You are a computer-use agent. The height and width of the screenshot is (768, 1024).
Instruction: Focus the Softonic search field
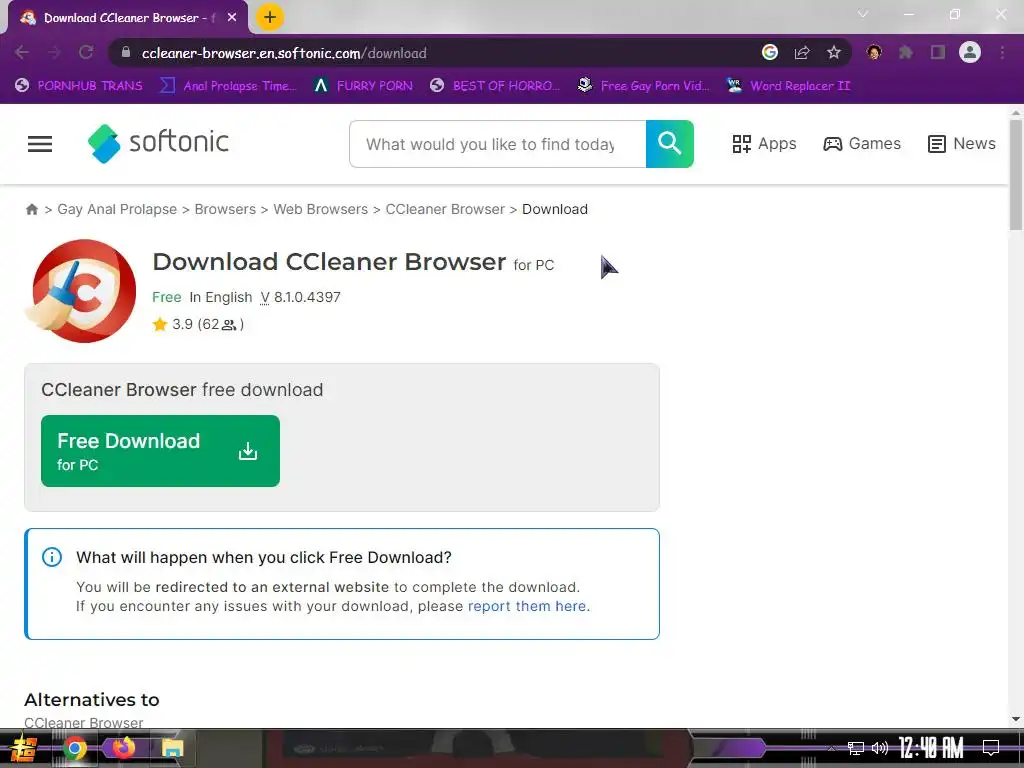click(498, 144)
